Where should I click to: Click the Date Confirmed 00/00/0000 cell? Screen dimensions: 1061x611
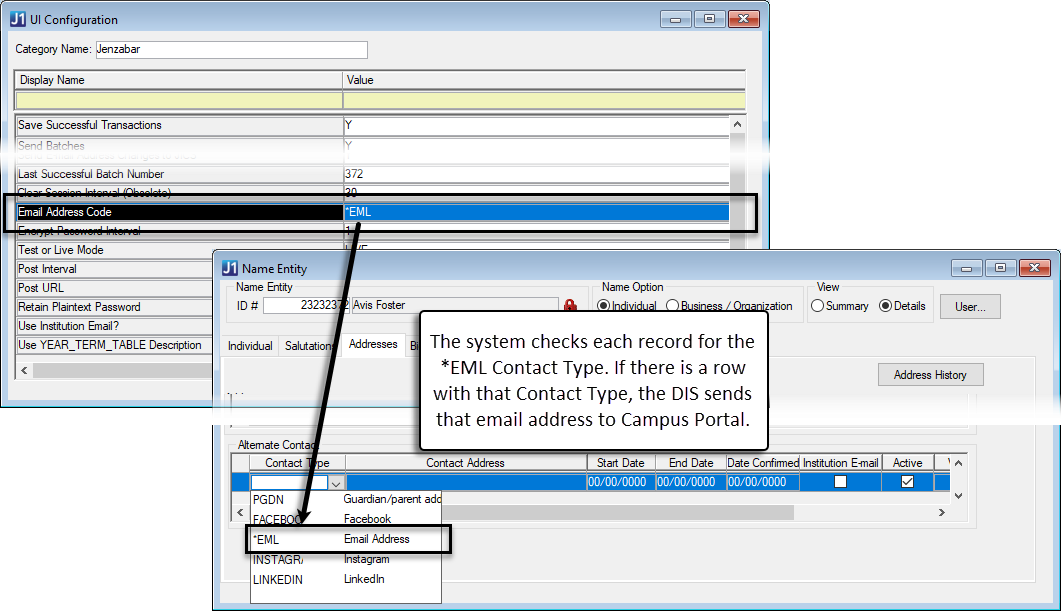point(763,482)
